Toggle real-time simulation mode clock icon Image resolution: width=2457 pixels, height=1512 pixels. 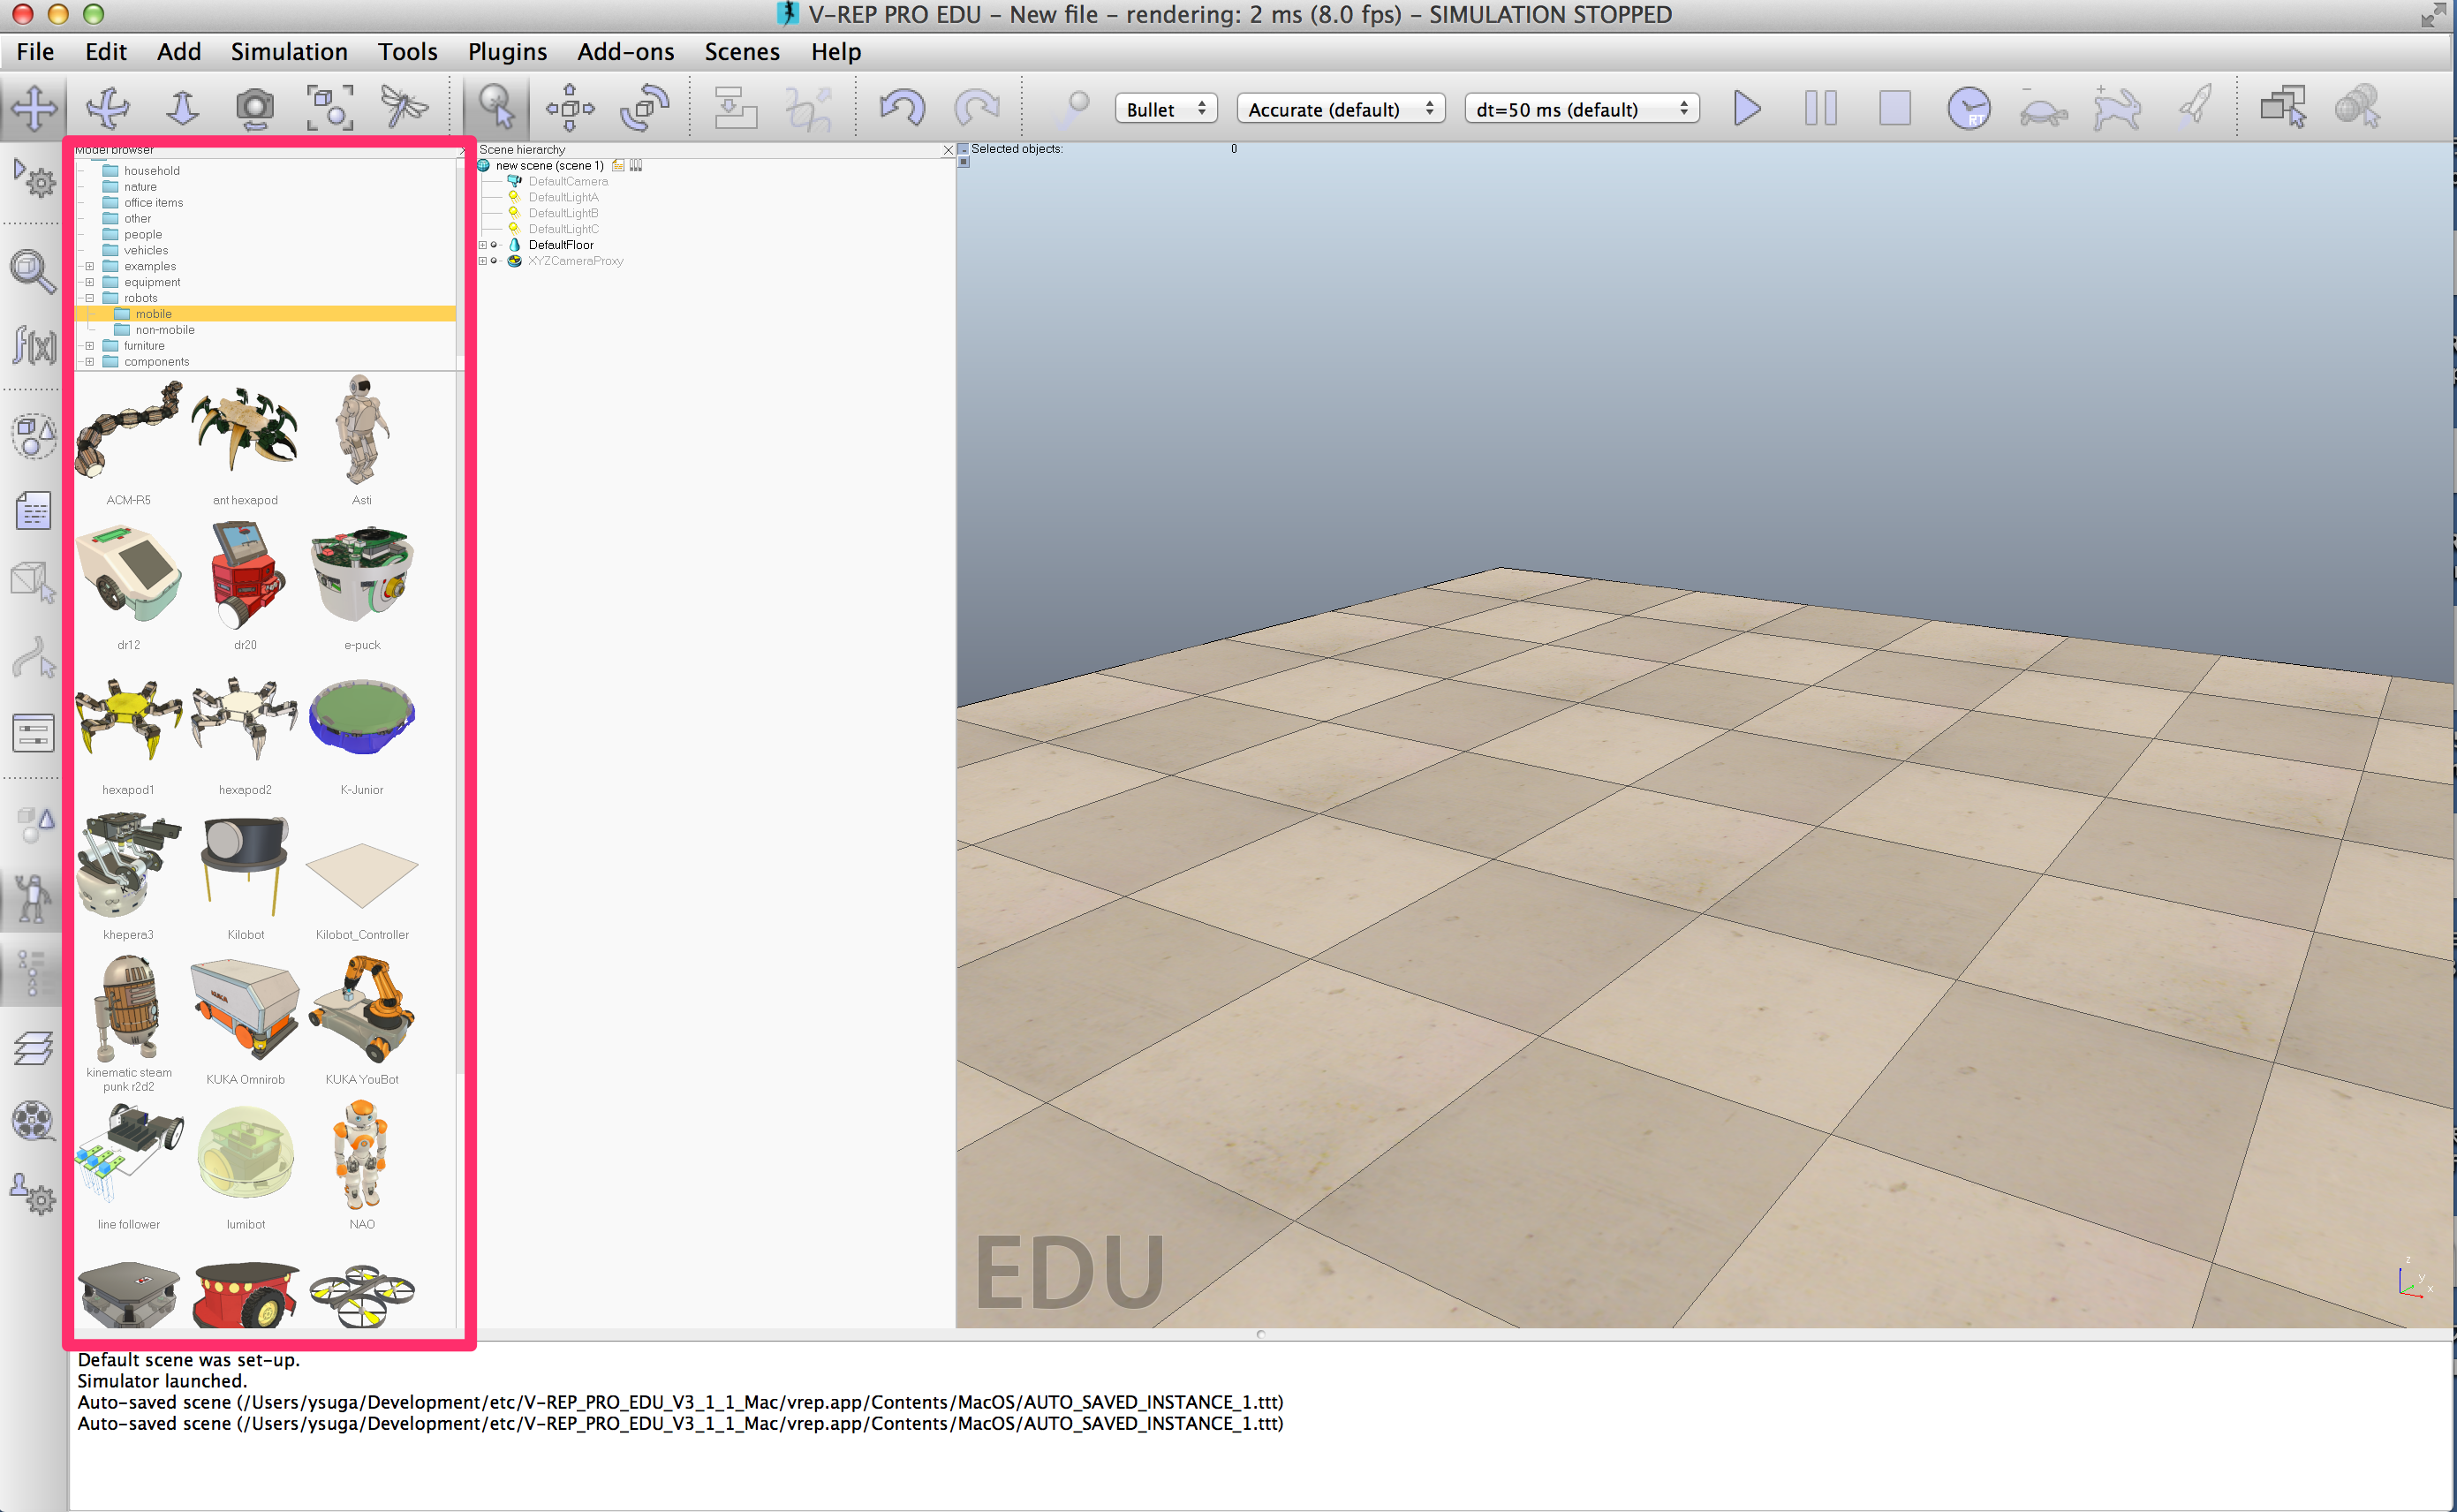1968,107
